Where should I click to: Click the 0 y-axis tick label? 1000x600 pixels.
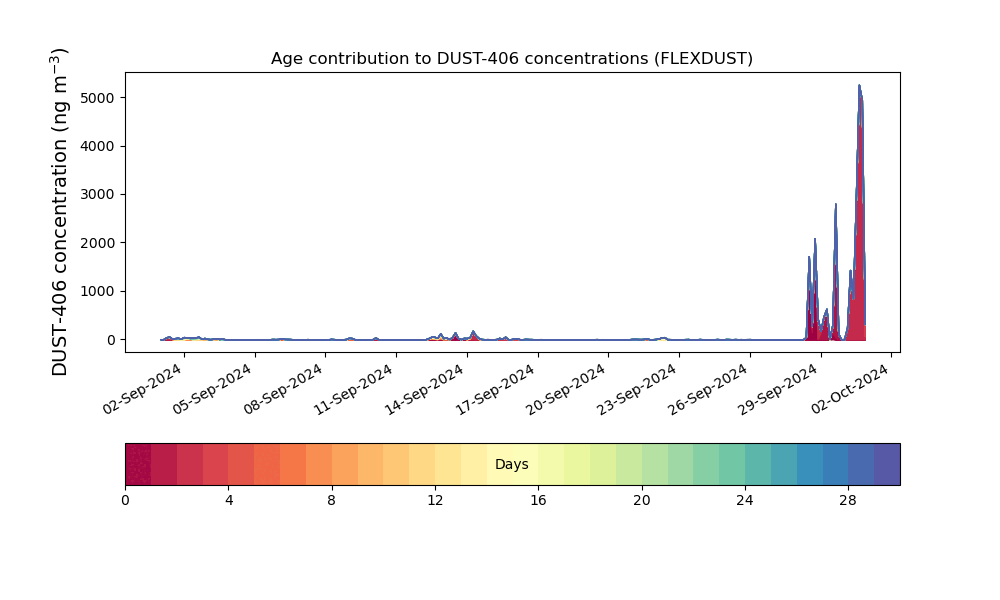click(x=111, y=340)
